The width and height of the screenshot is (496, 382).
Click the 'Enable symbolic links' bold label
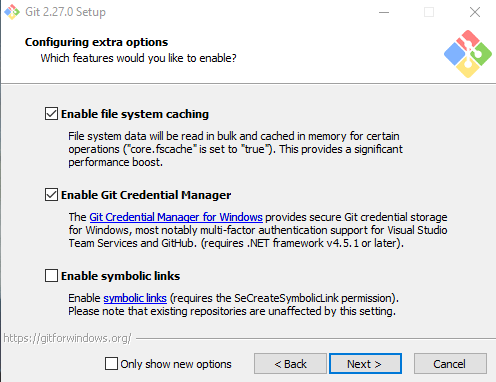[120, 276]
